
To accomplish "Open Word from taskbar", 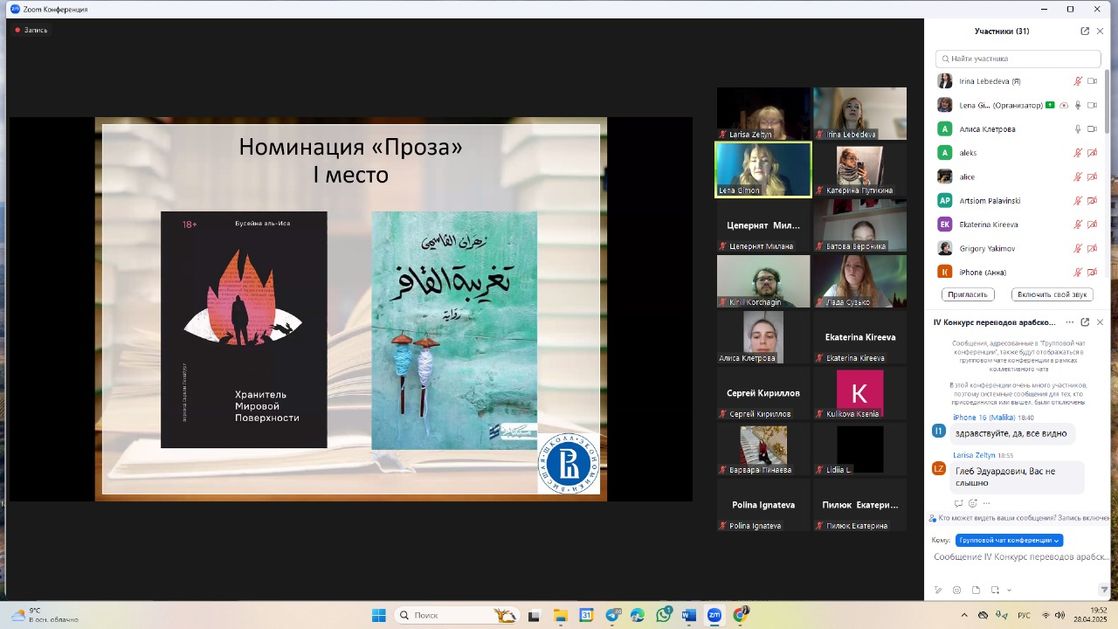I will (688, 615).
